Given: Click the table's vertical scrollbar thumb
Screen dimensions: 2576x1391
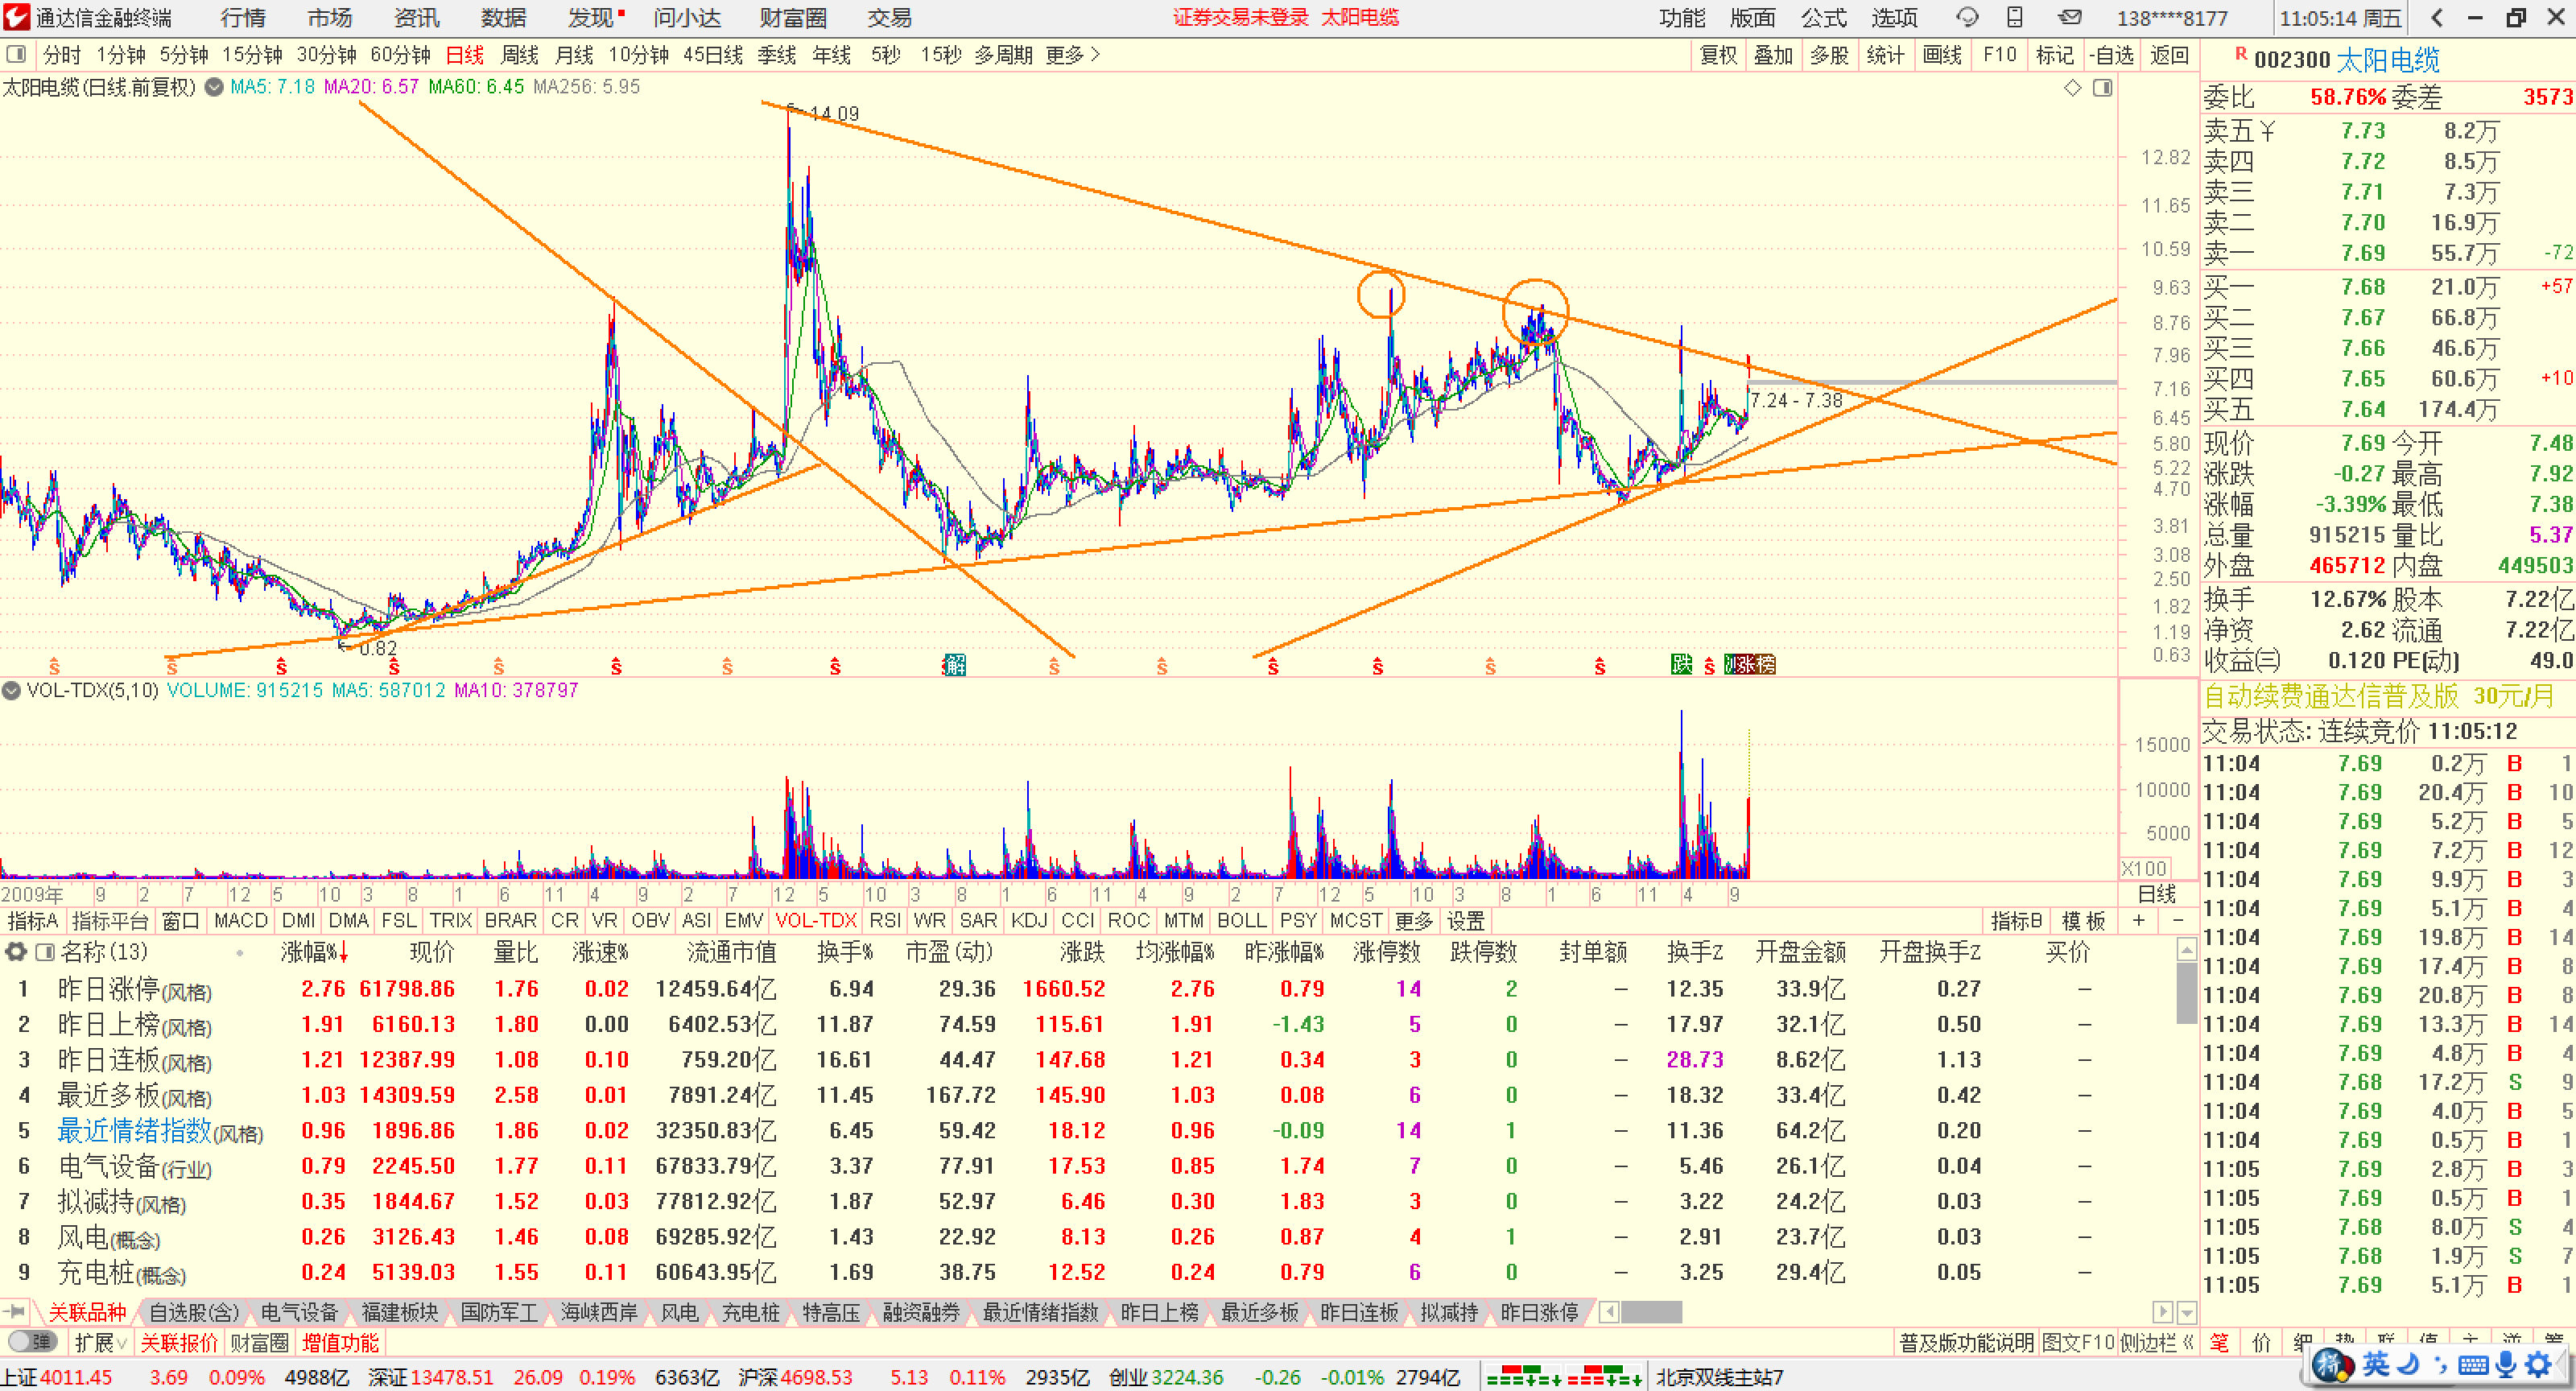Looking at the screenshot, I should coord(2186,993).
